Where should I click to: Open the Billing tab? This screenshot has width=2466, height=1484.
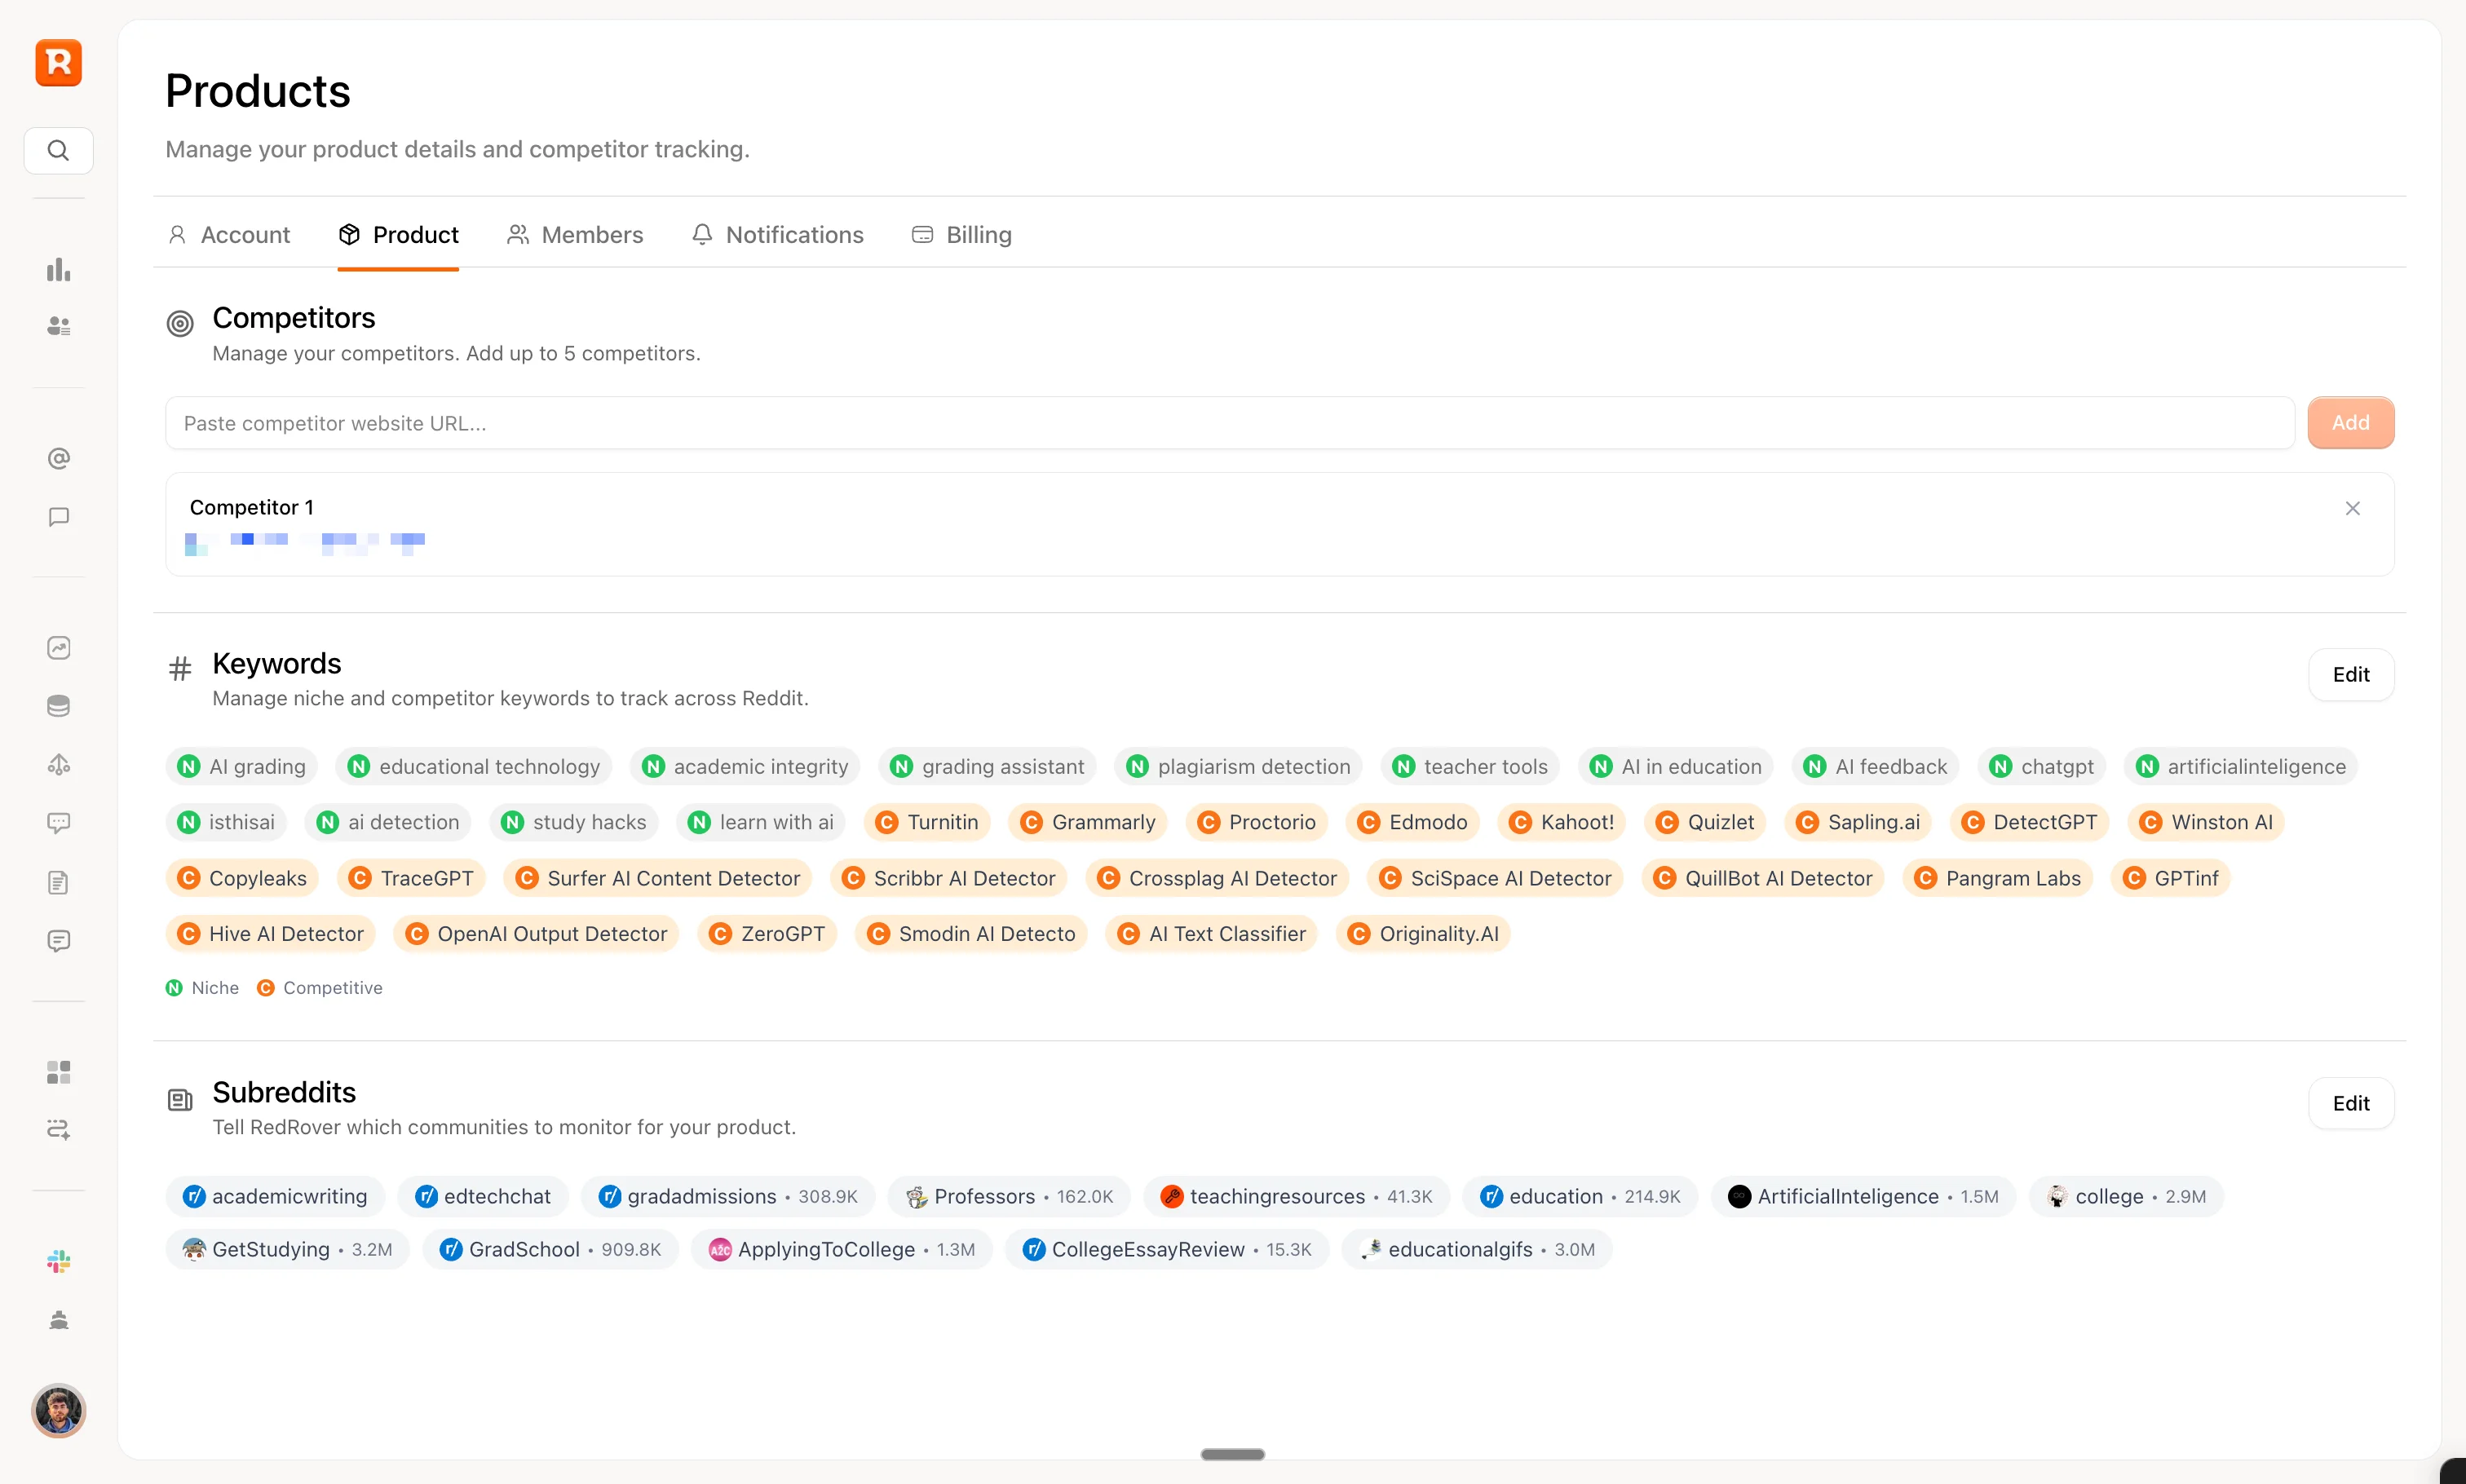(x=961, y=235)
